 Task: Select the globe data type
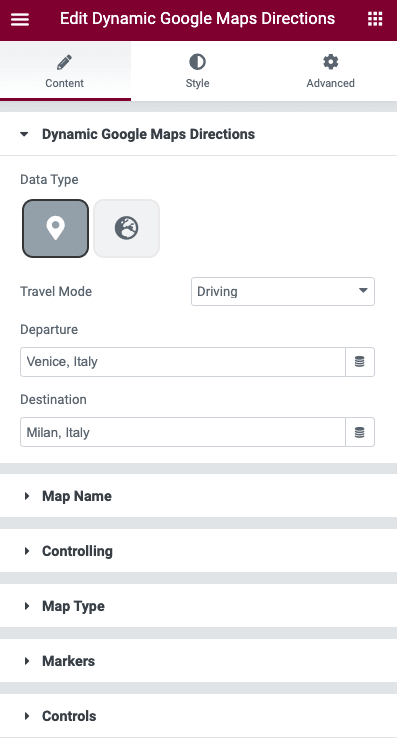[x=127, y=229]
